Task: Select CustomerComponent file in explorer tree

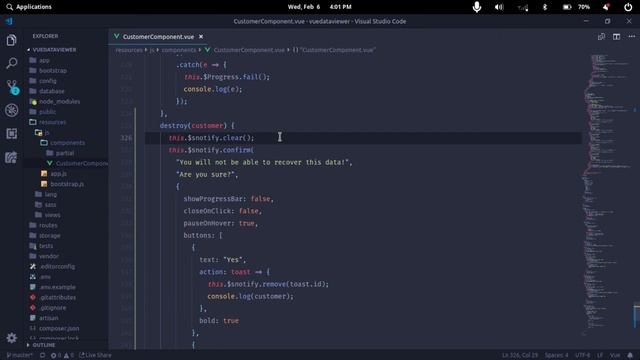Action: [x=81, y=163]
